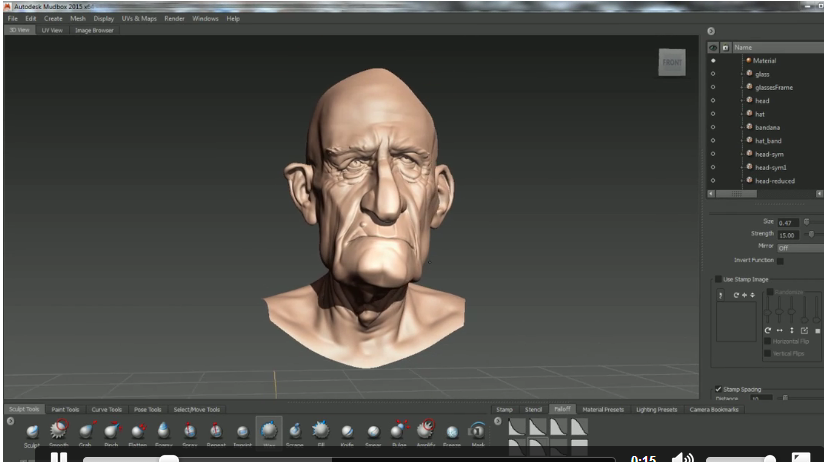The image size is (824, 462).
Task: Choose the Grab tool
Action: 85,430
